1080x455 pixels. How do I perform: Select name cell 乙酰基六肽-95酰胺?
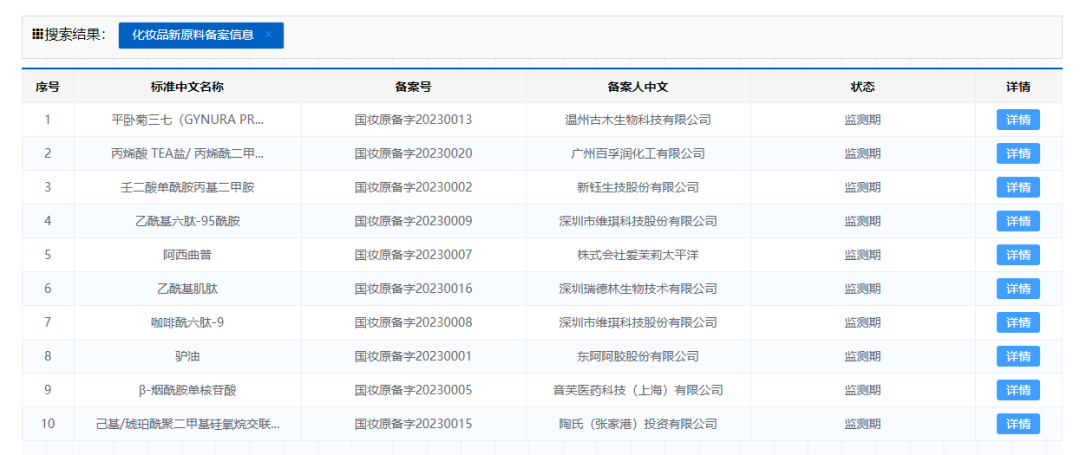click(x=187, y=221)
